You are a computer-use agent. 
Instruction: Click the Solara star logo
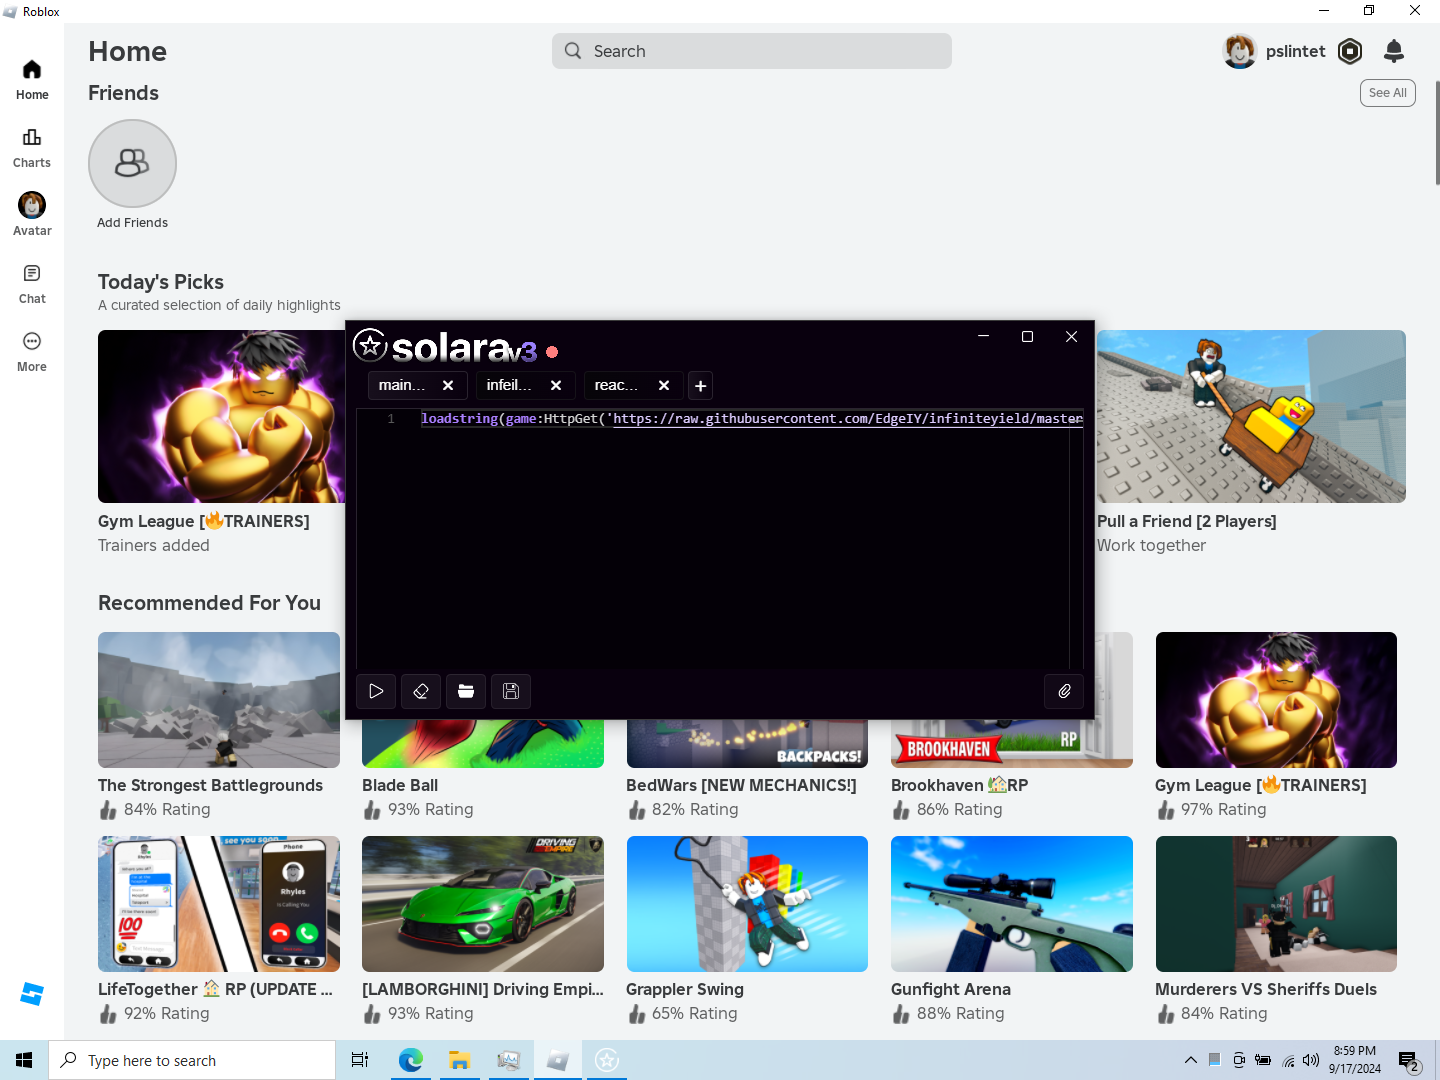pos(370,345)
